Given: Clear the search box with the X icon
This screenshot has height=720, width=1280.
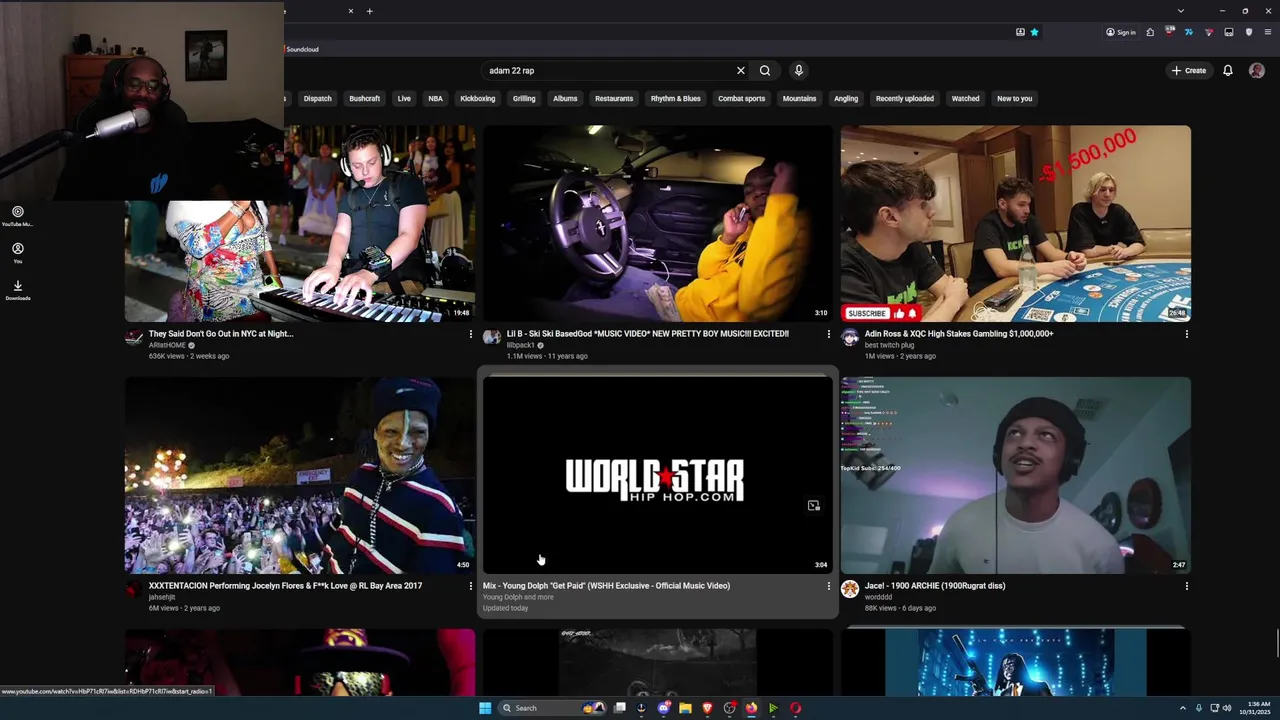Looking at the screenshot, I should [740, 71].
